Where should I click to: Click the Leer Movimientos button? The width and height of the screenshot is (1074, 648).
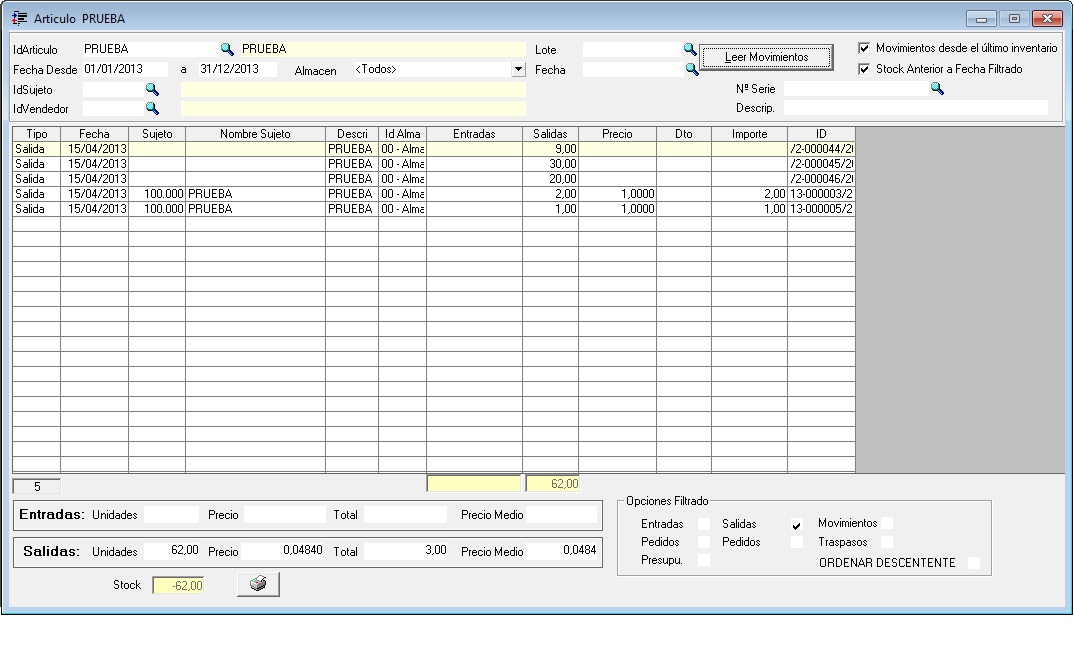(x=766, y=57)
